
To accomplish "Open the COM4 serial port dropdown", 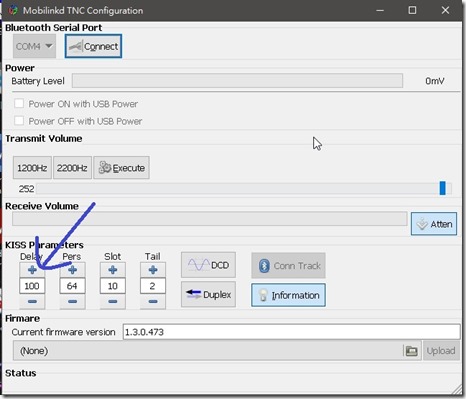I will (x=34, y=46).
